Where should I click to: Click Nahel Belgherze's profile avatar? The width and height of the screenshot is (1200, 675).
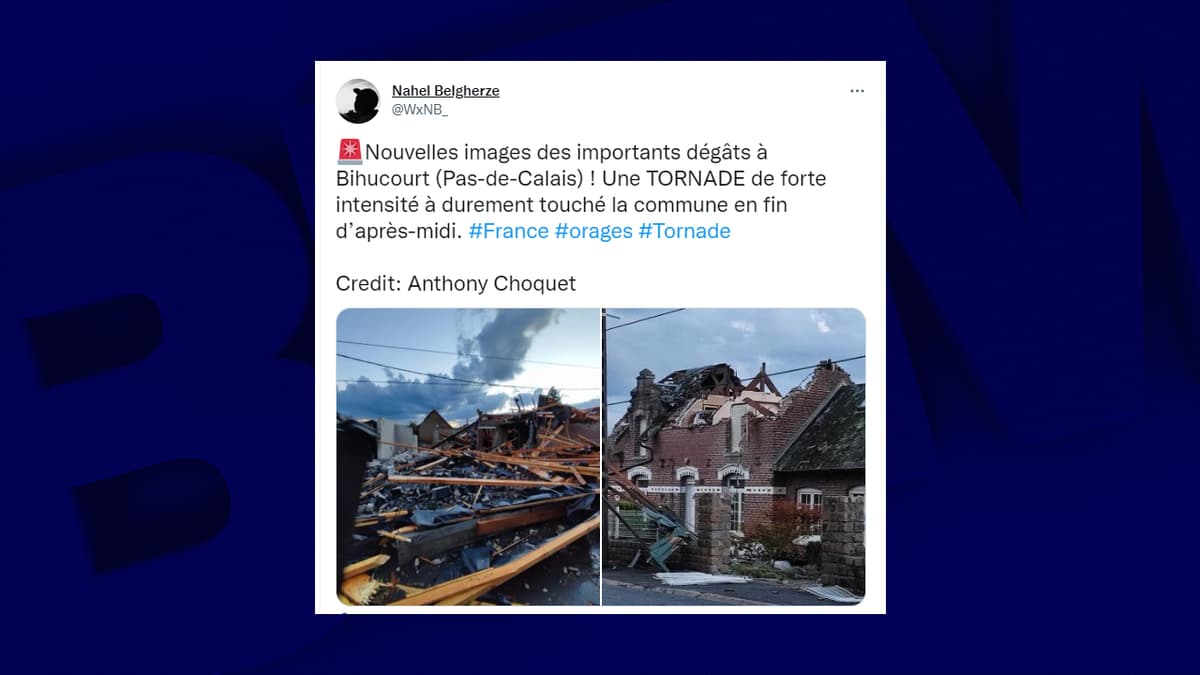(x=358, y=101)
